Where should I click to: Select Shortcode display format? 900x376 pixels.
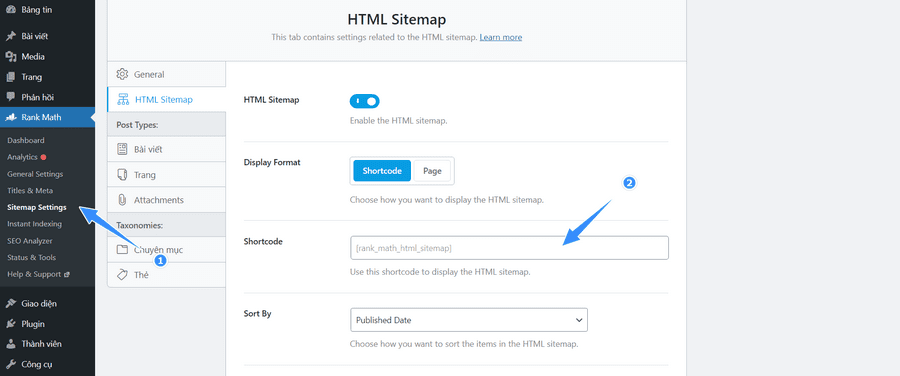[382, 170]
